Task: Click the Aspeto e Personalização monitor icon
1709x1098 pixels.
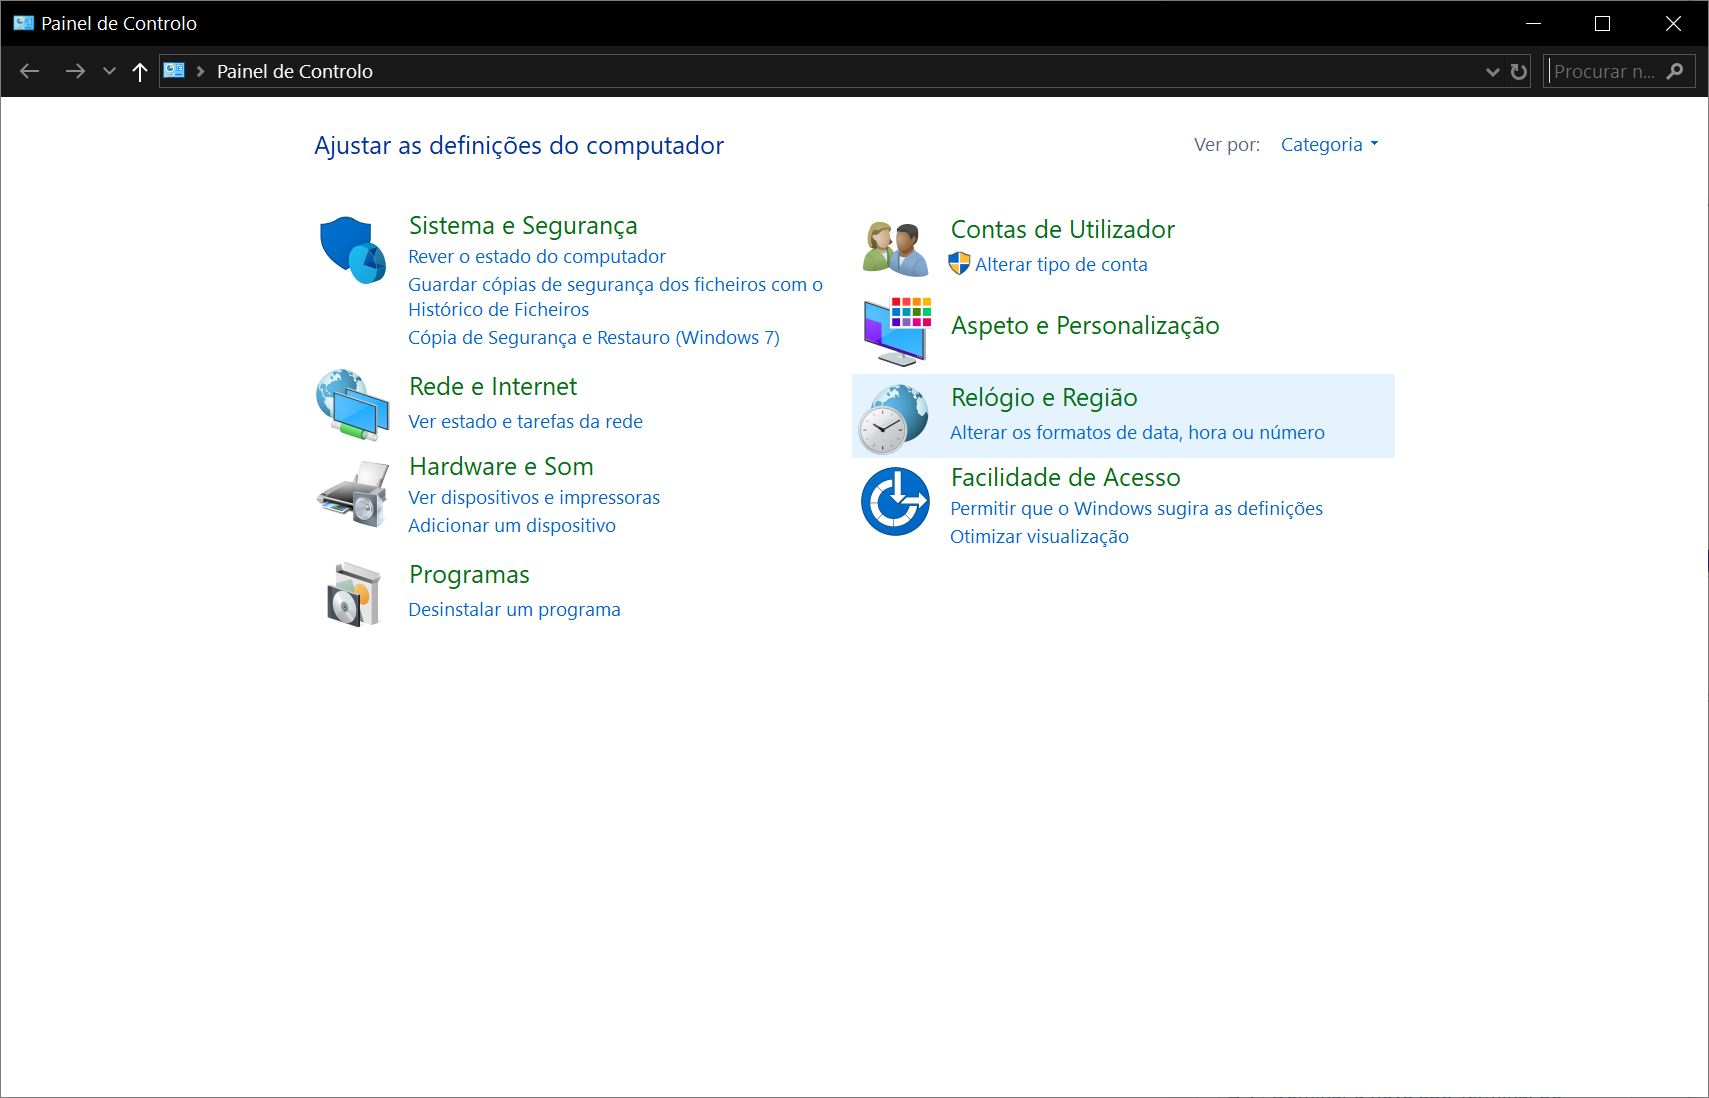Action: tap(897, 331)
